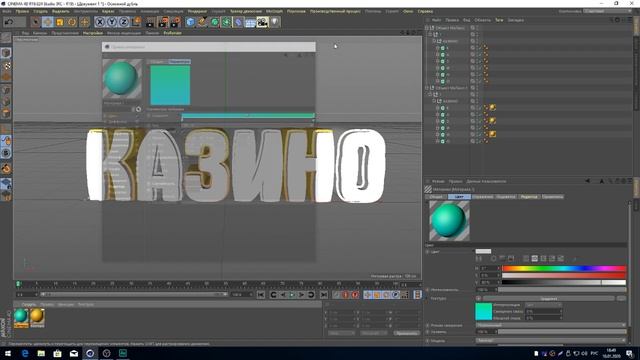Toggle Position keyframe recording icon
Image resolution: width=640 pixels, height=360 pixels.
pyautogui.click(x=368, y=295)
